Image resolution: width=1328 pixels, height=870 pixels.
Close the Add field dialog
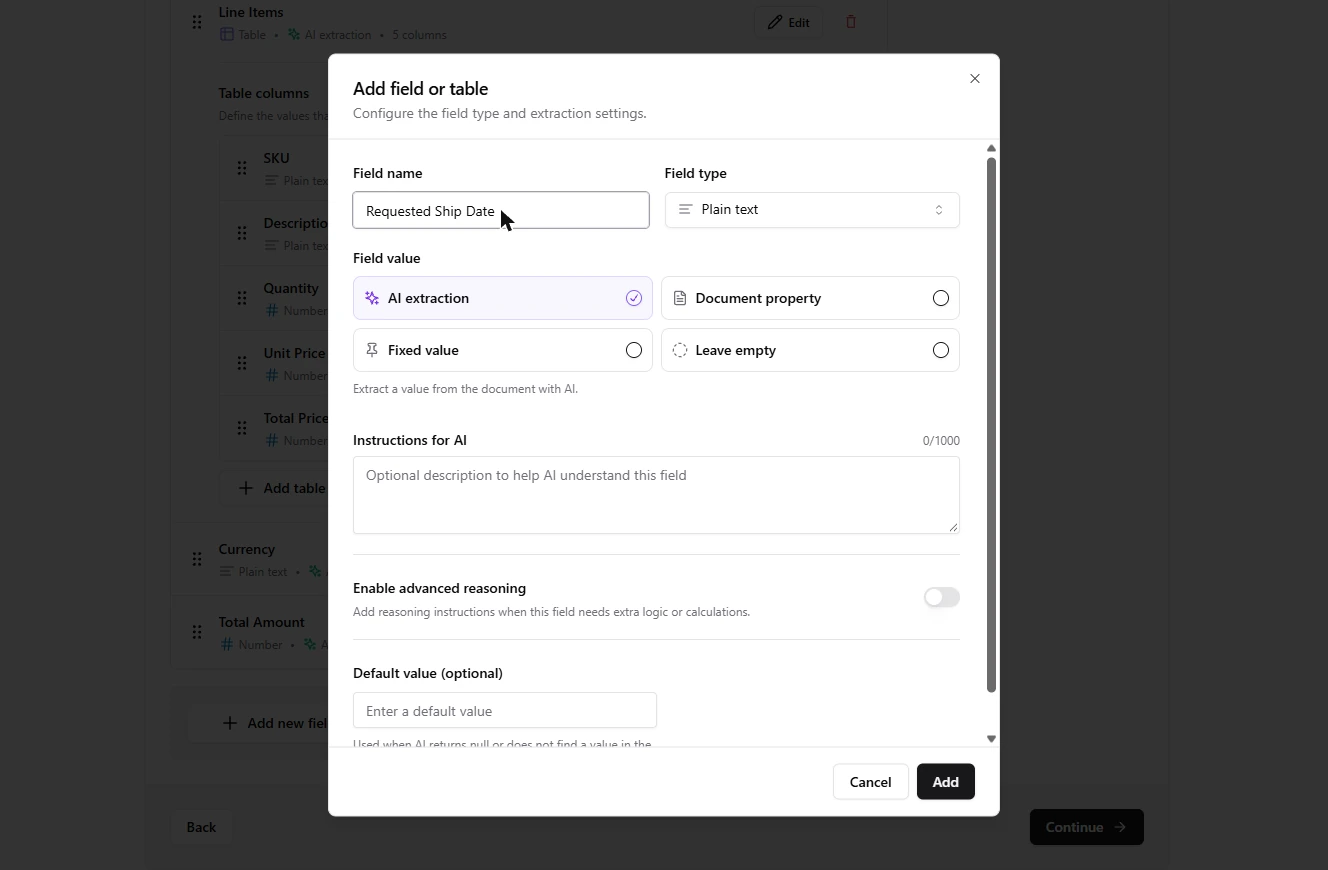pyautogui.click(x=975, y=79)
